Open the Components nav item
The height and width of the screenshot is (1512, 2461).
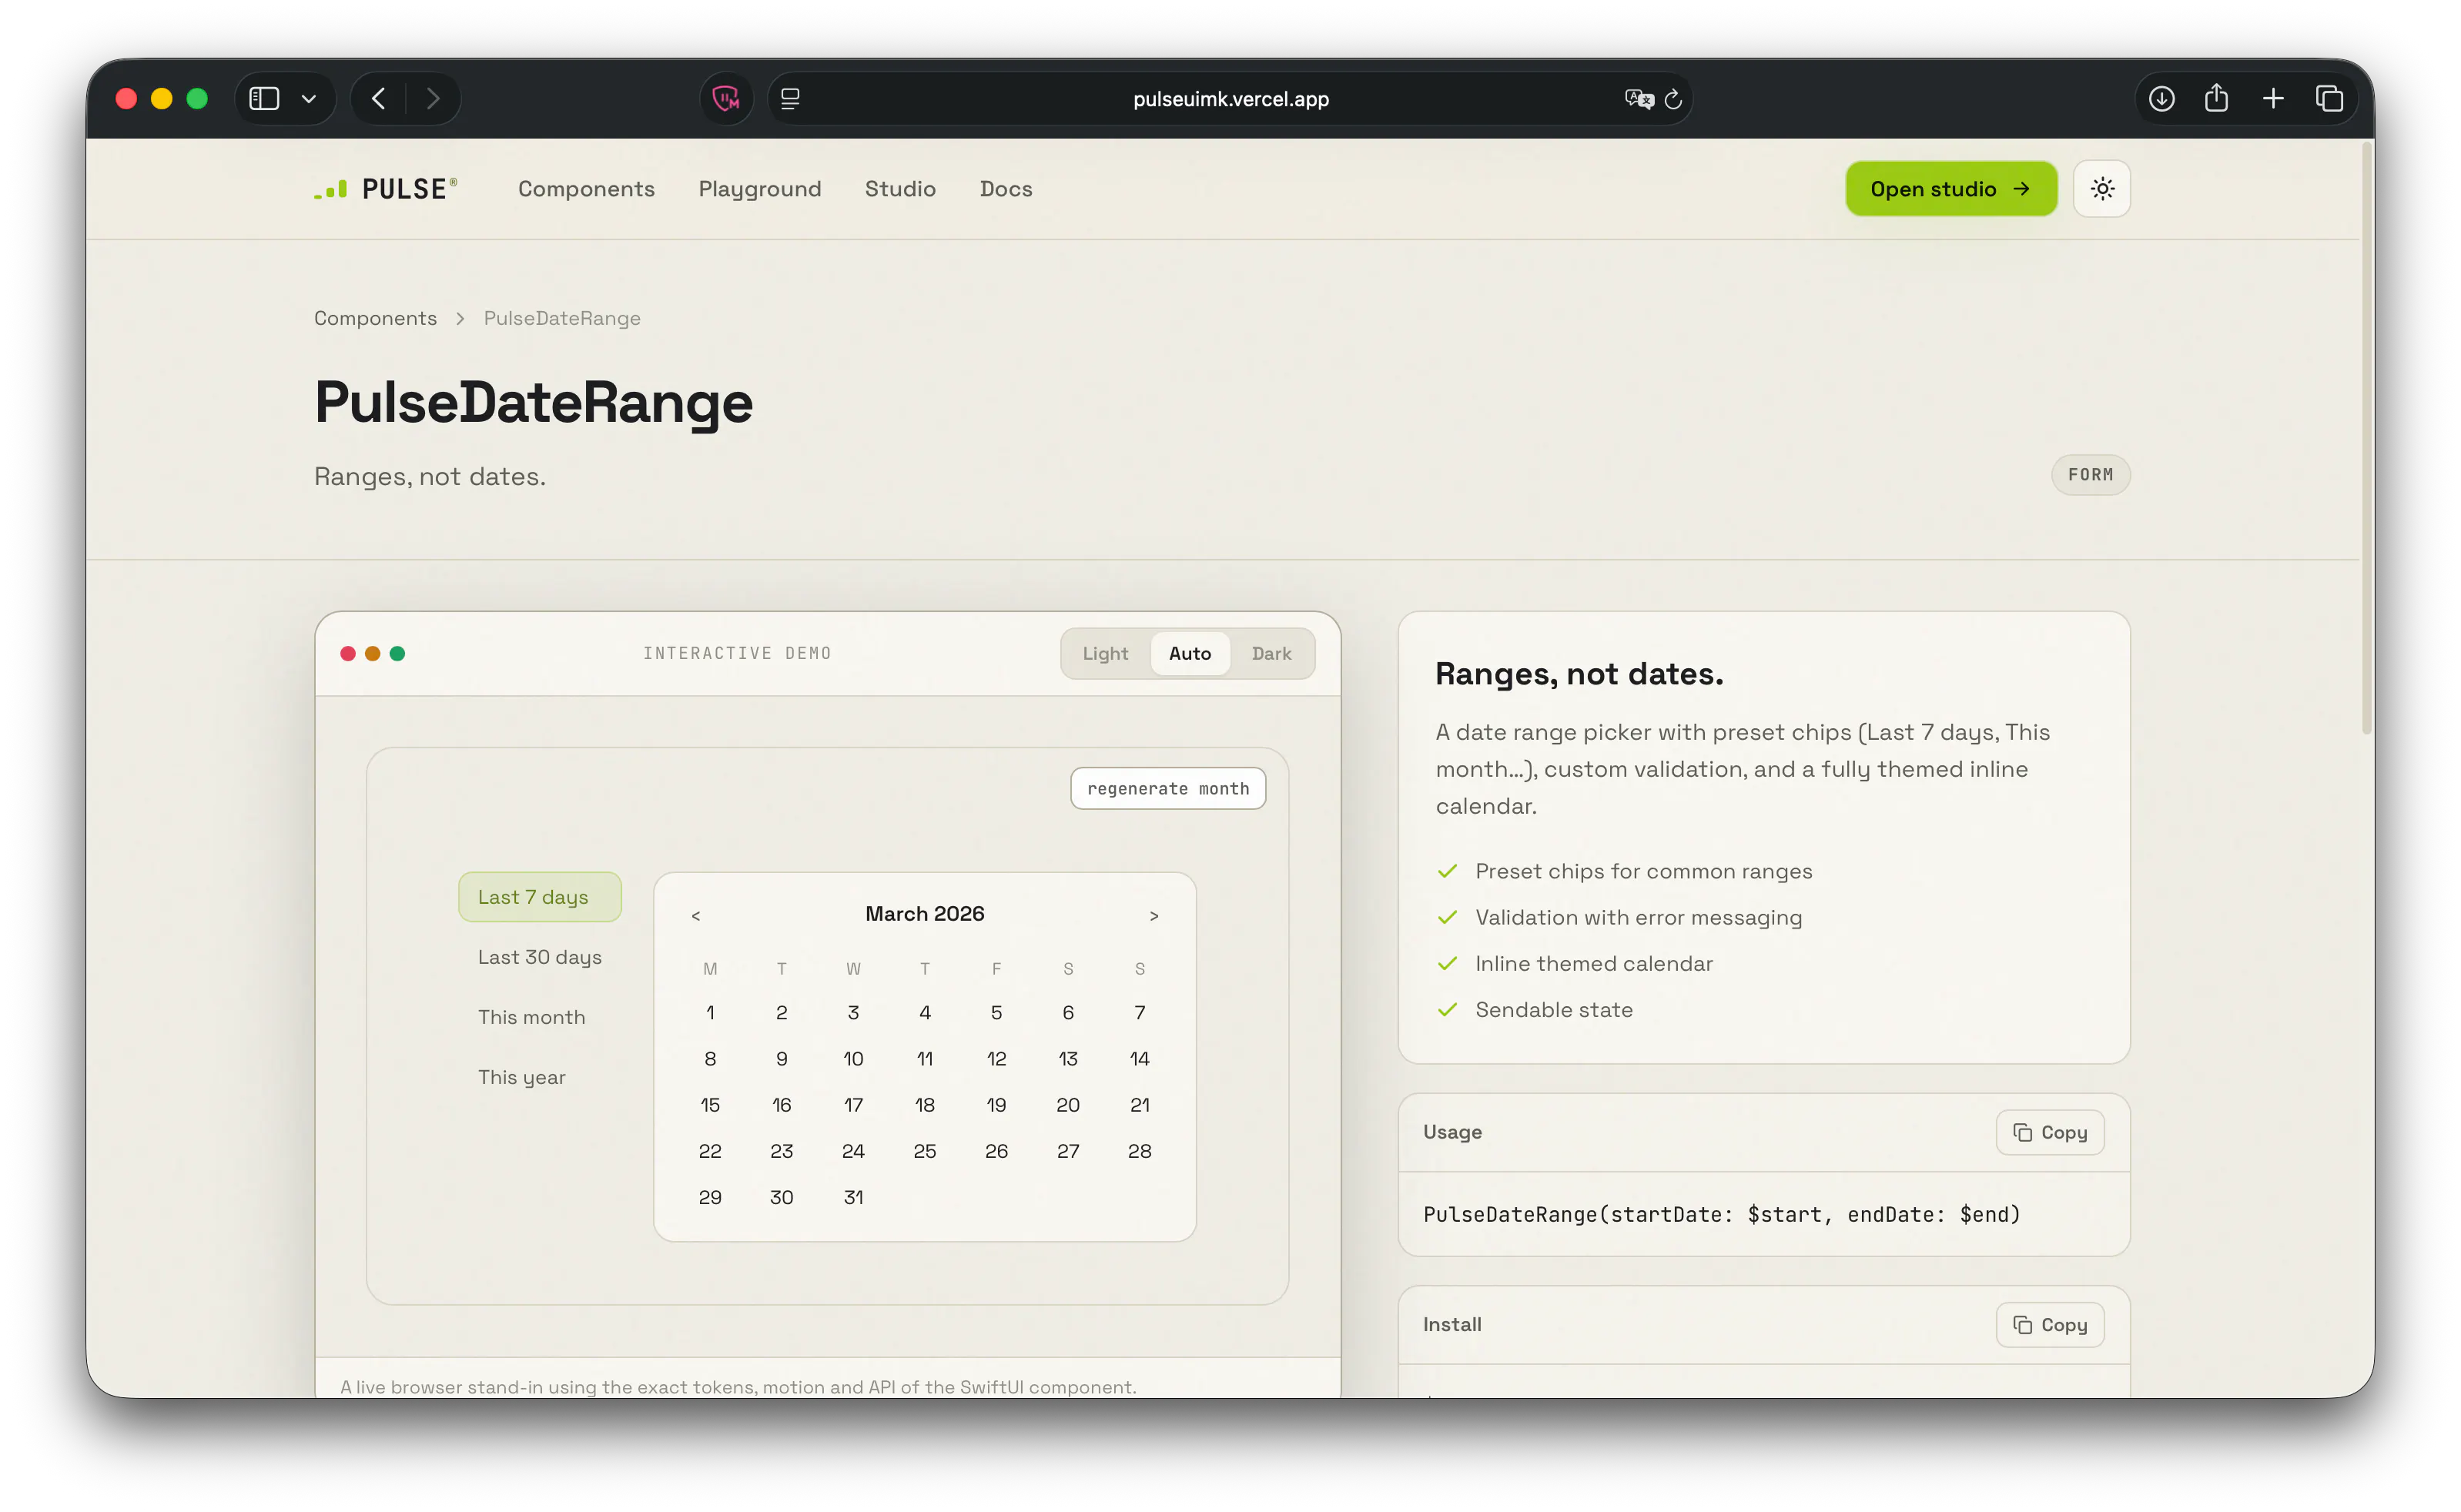point(586,189)
